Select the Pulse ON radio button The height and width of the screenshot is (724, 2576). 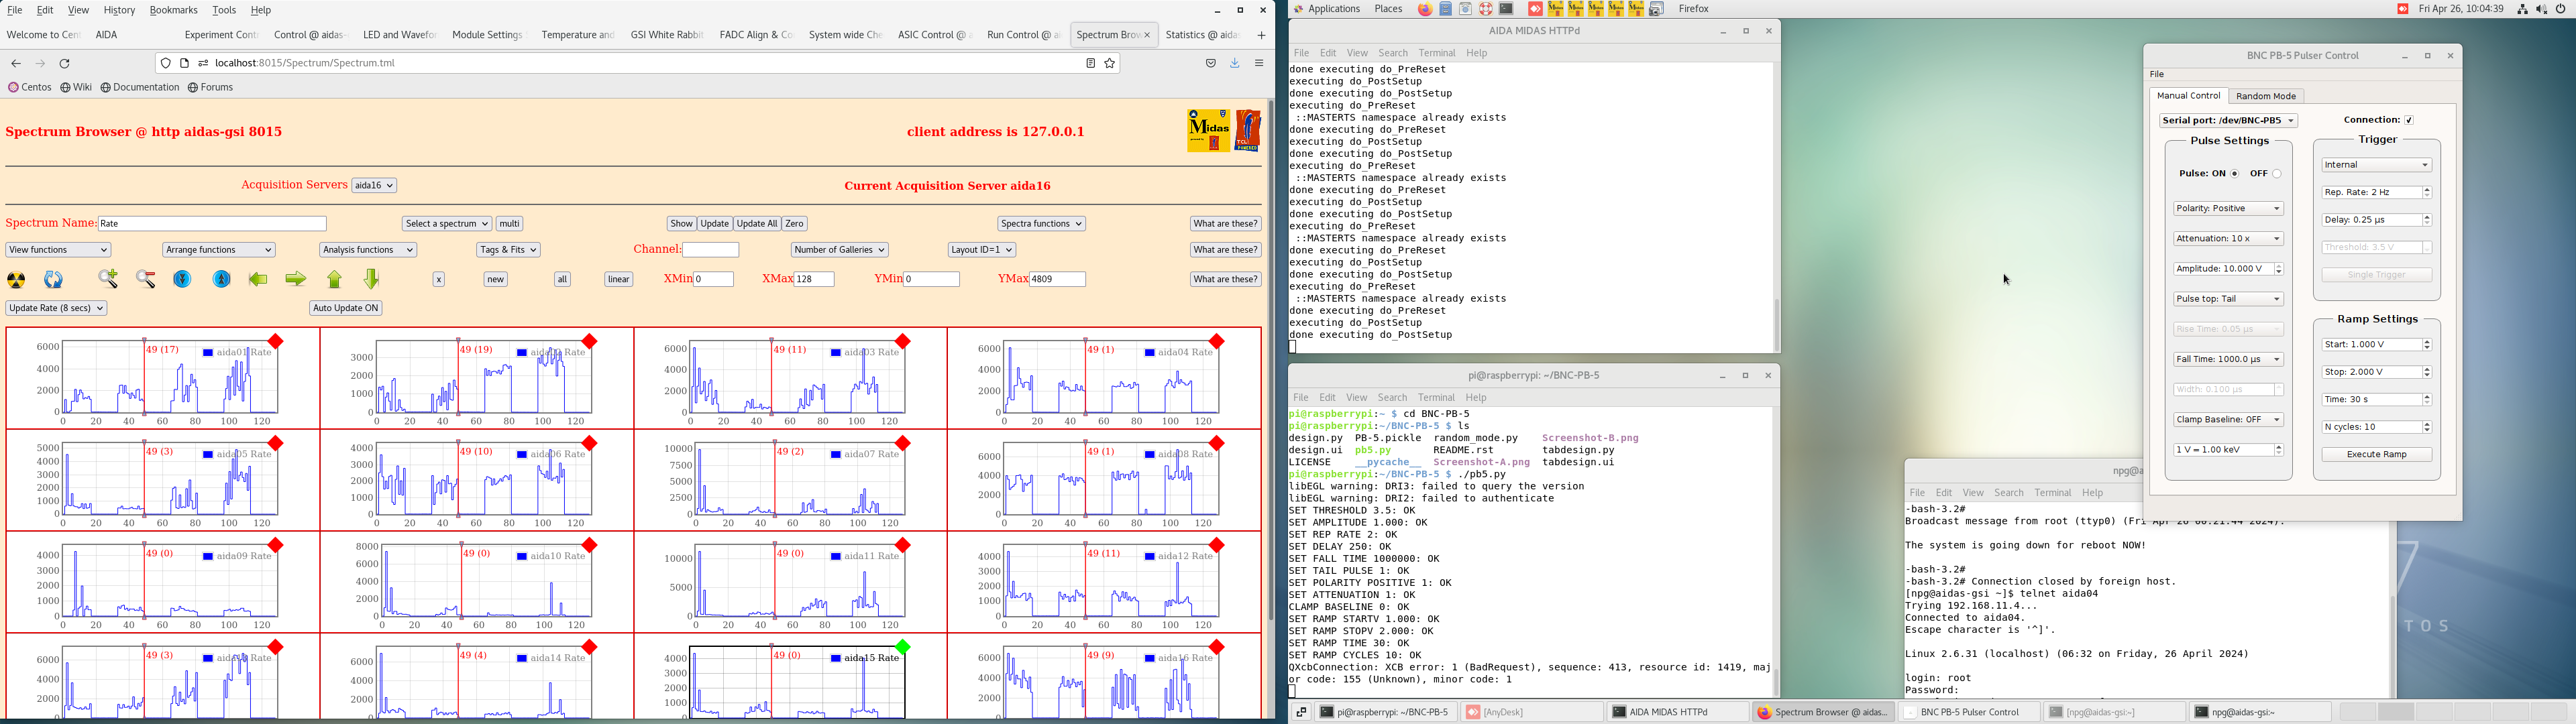2235,174
